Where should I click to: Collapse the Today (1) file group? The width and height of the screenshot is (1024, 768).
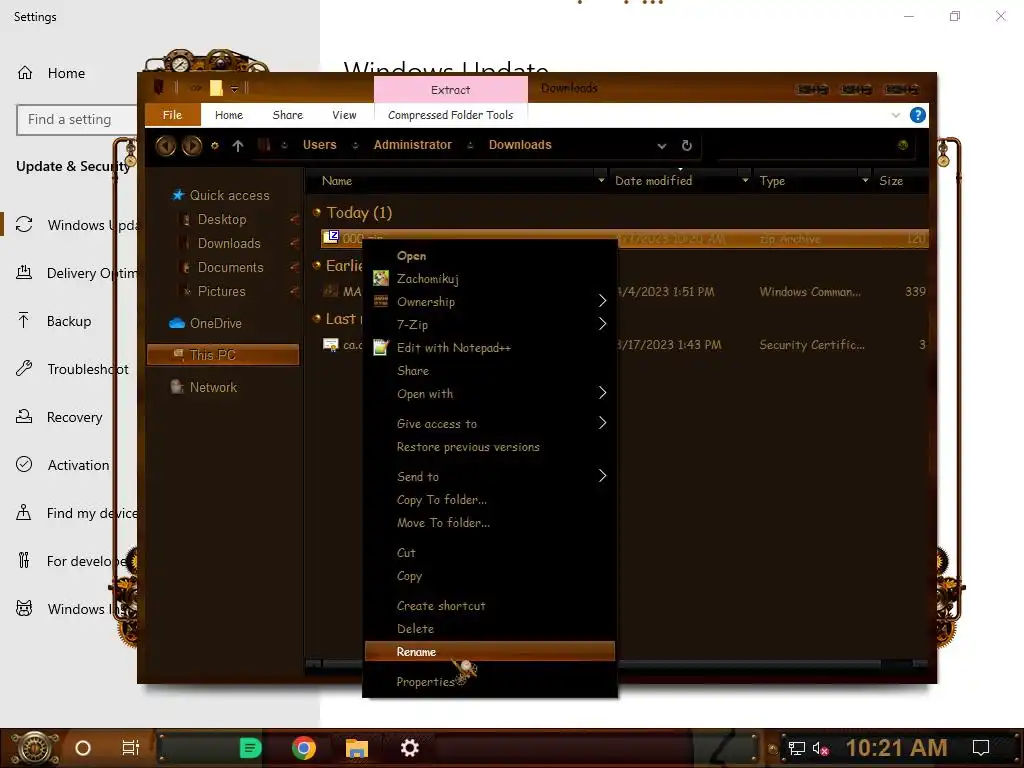click(x=317, y=212)
